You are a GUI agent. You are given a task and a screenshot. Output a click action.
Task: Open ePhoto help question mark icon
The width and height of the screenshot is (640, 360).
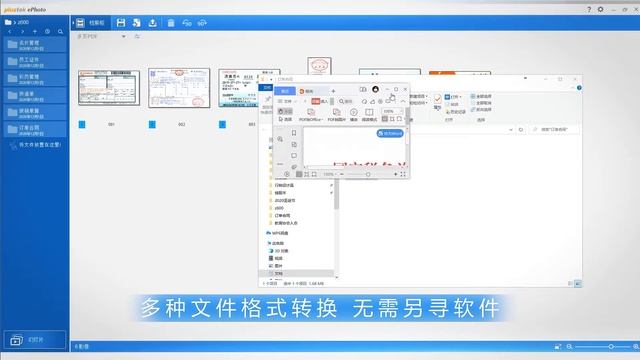click(x=589, y=9)
